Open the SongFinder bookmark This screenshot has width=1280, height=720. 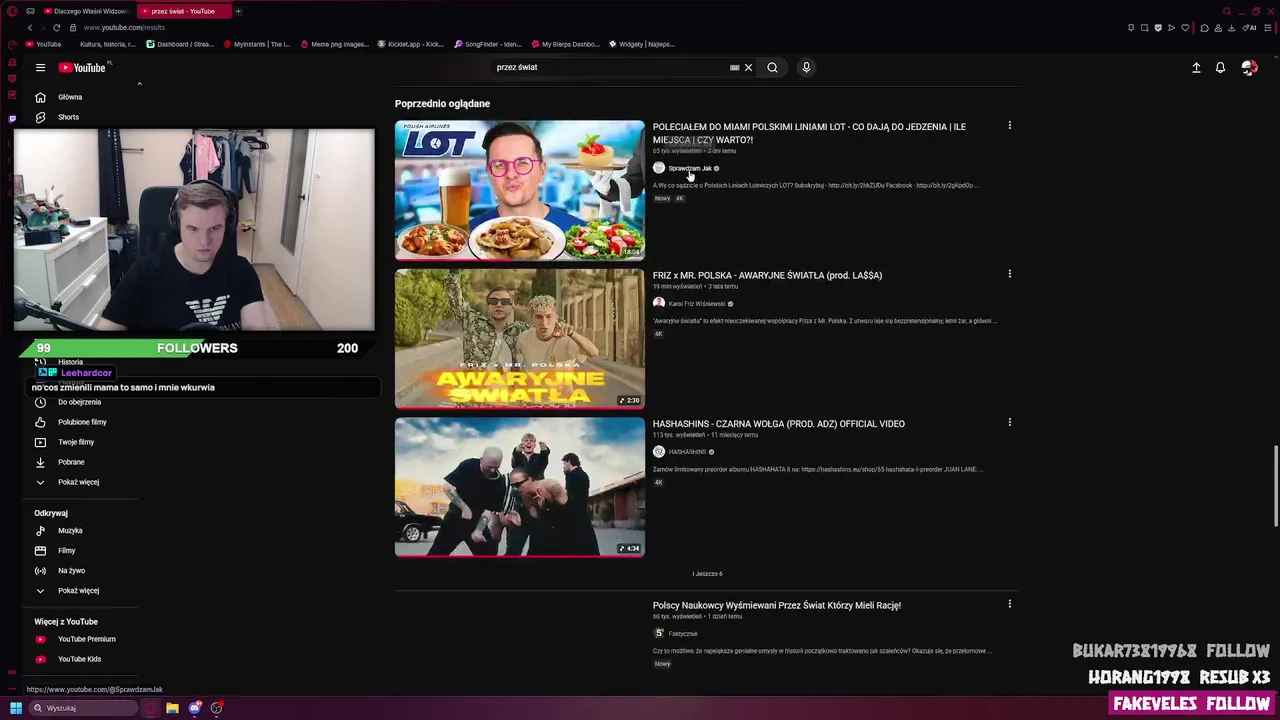[488, 44]
